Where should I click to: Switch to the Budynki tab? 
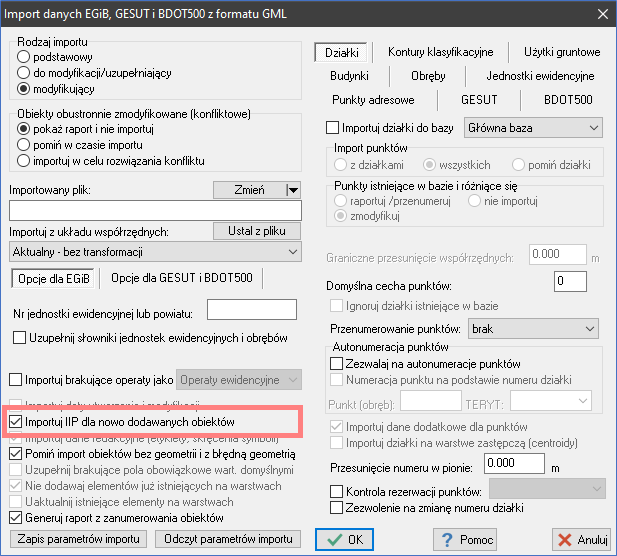pos(349,75)
